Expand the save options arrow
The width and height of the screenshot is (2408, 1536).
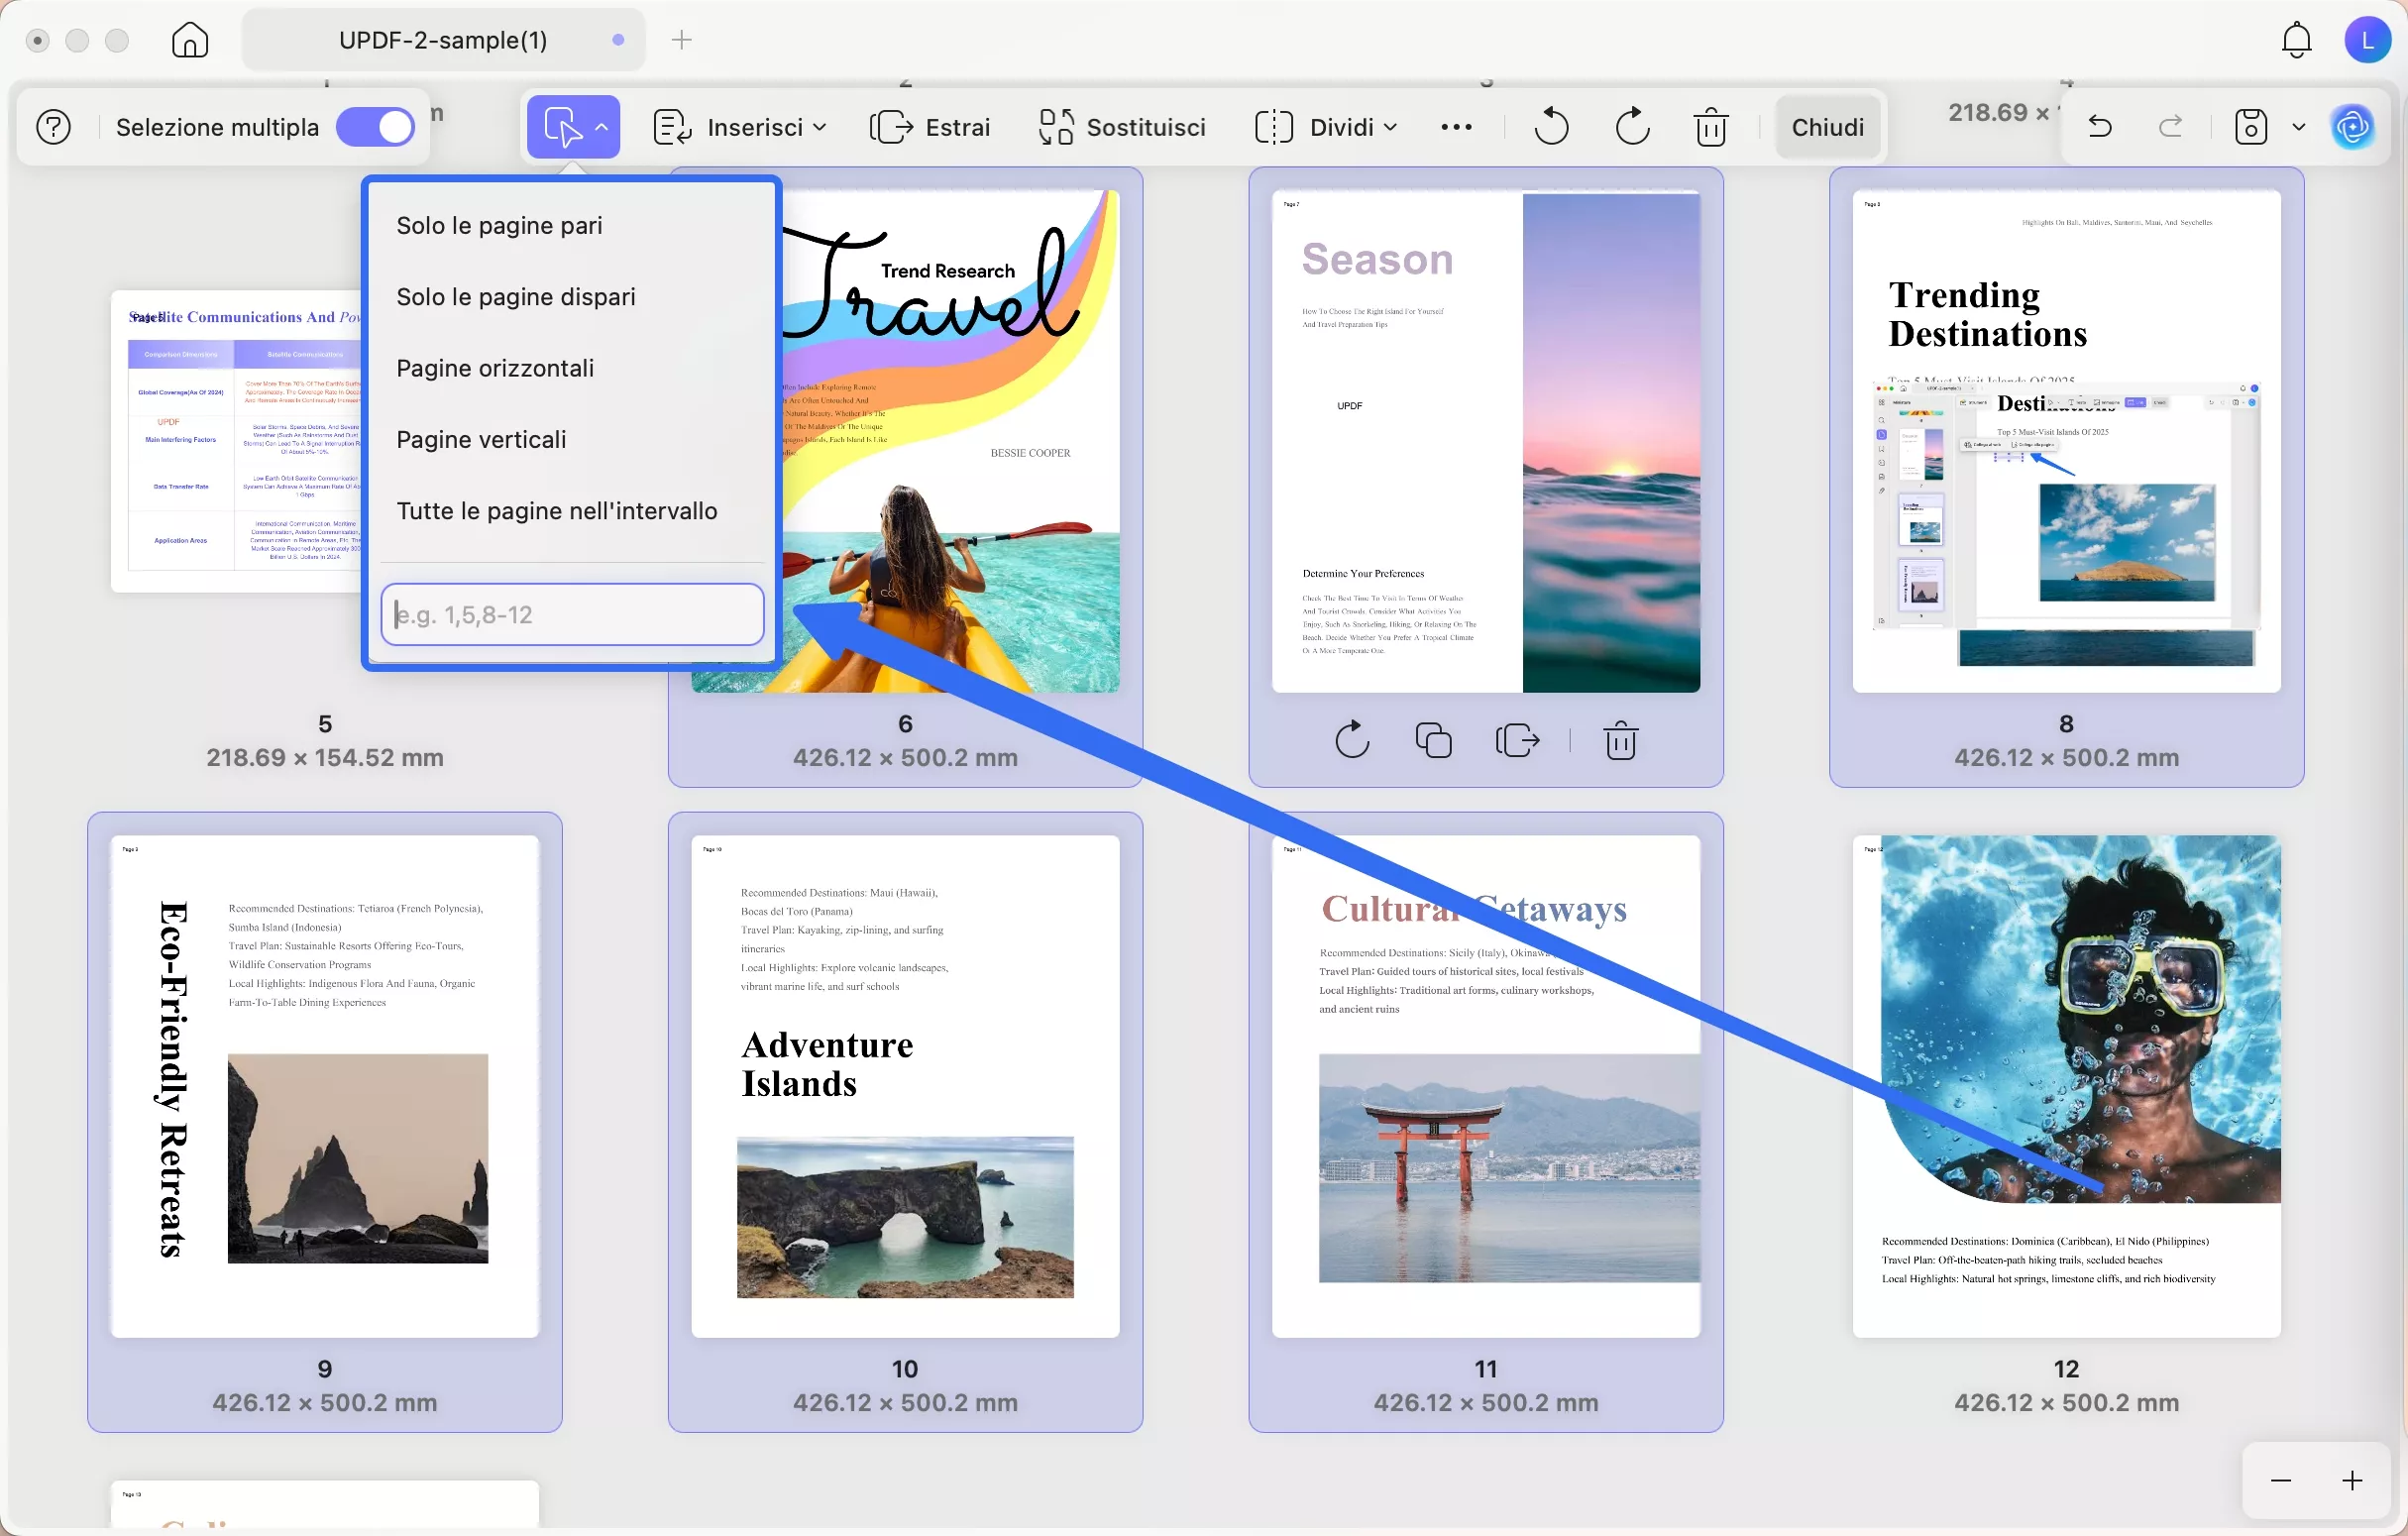[x=2299, y=127]
